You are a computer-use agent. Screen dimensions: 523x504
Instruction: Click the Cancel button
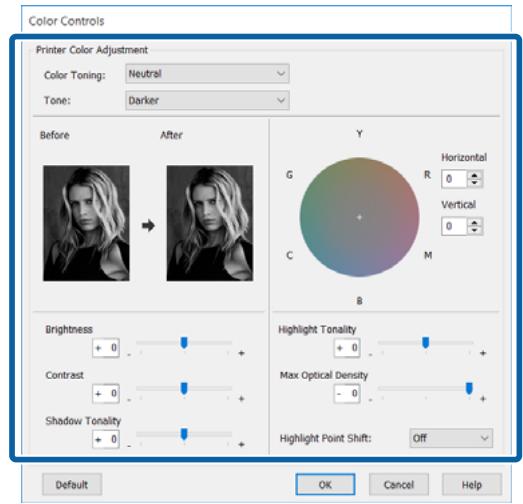pyautogui.click(x=399, y=484)
